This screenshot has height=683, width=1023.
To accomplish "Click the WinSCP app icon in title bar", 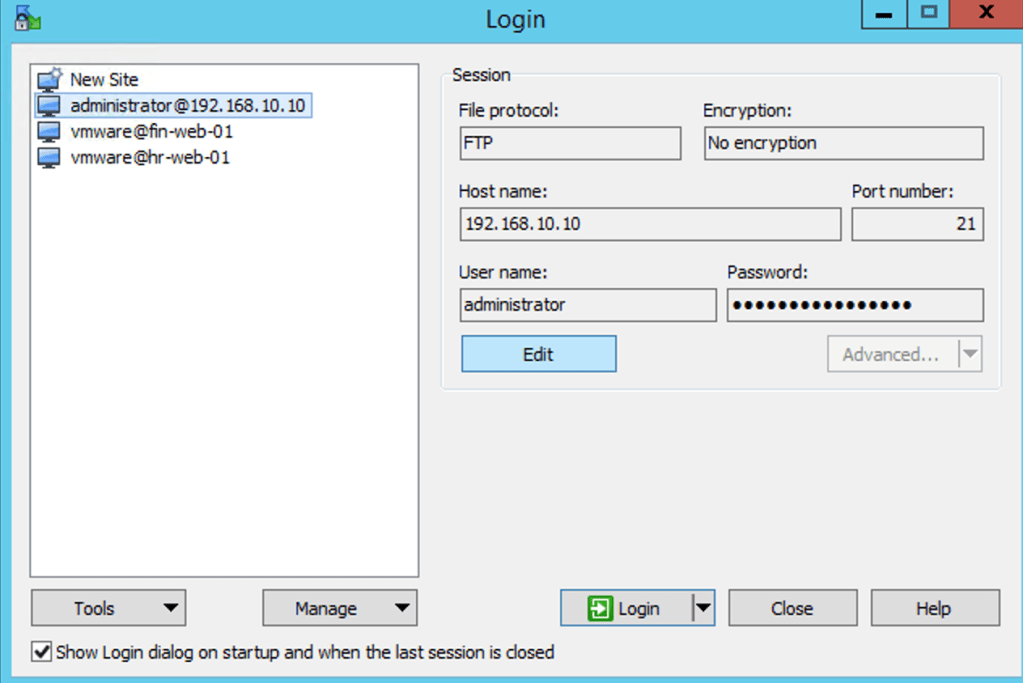I will 28,17.
